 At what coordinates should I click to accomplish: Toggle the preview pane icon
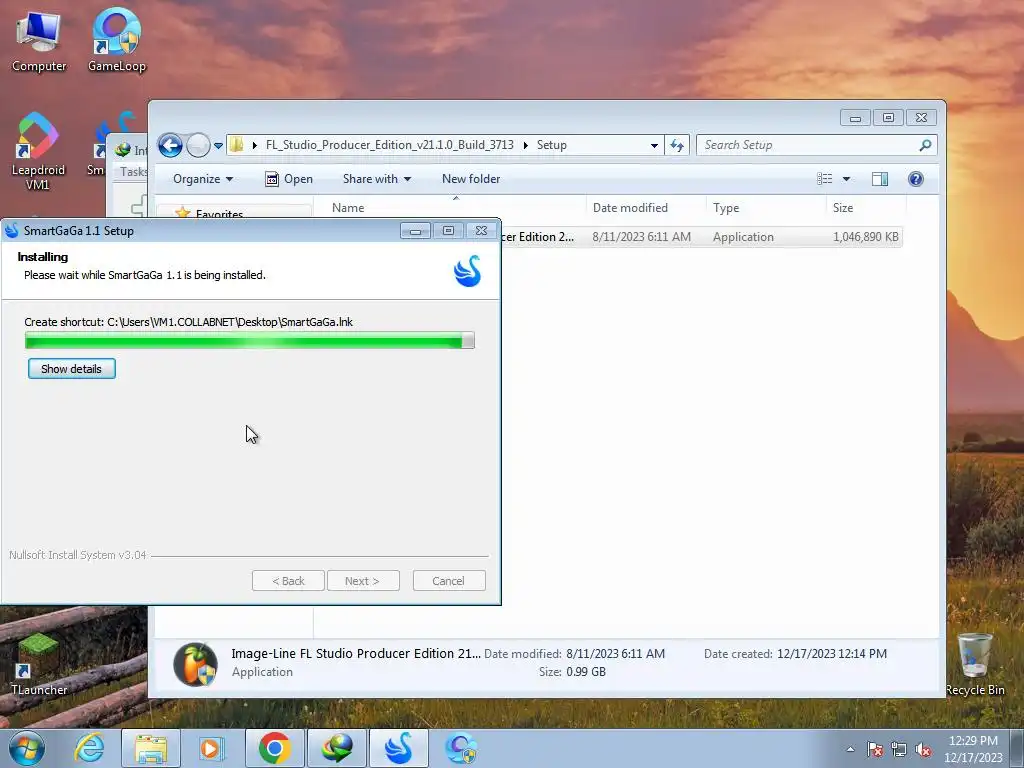(x=880, y=179)
